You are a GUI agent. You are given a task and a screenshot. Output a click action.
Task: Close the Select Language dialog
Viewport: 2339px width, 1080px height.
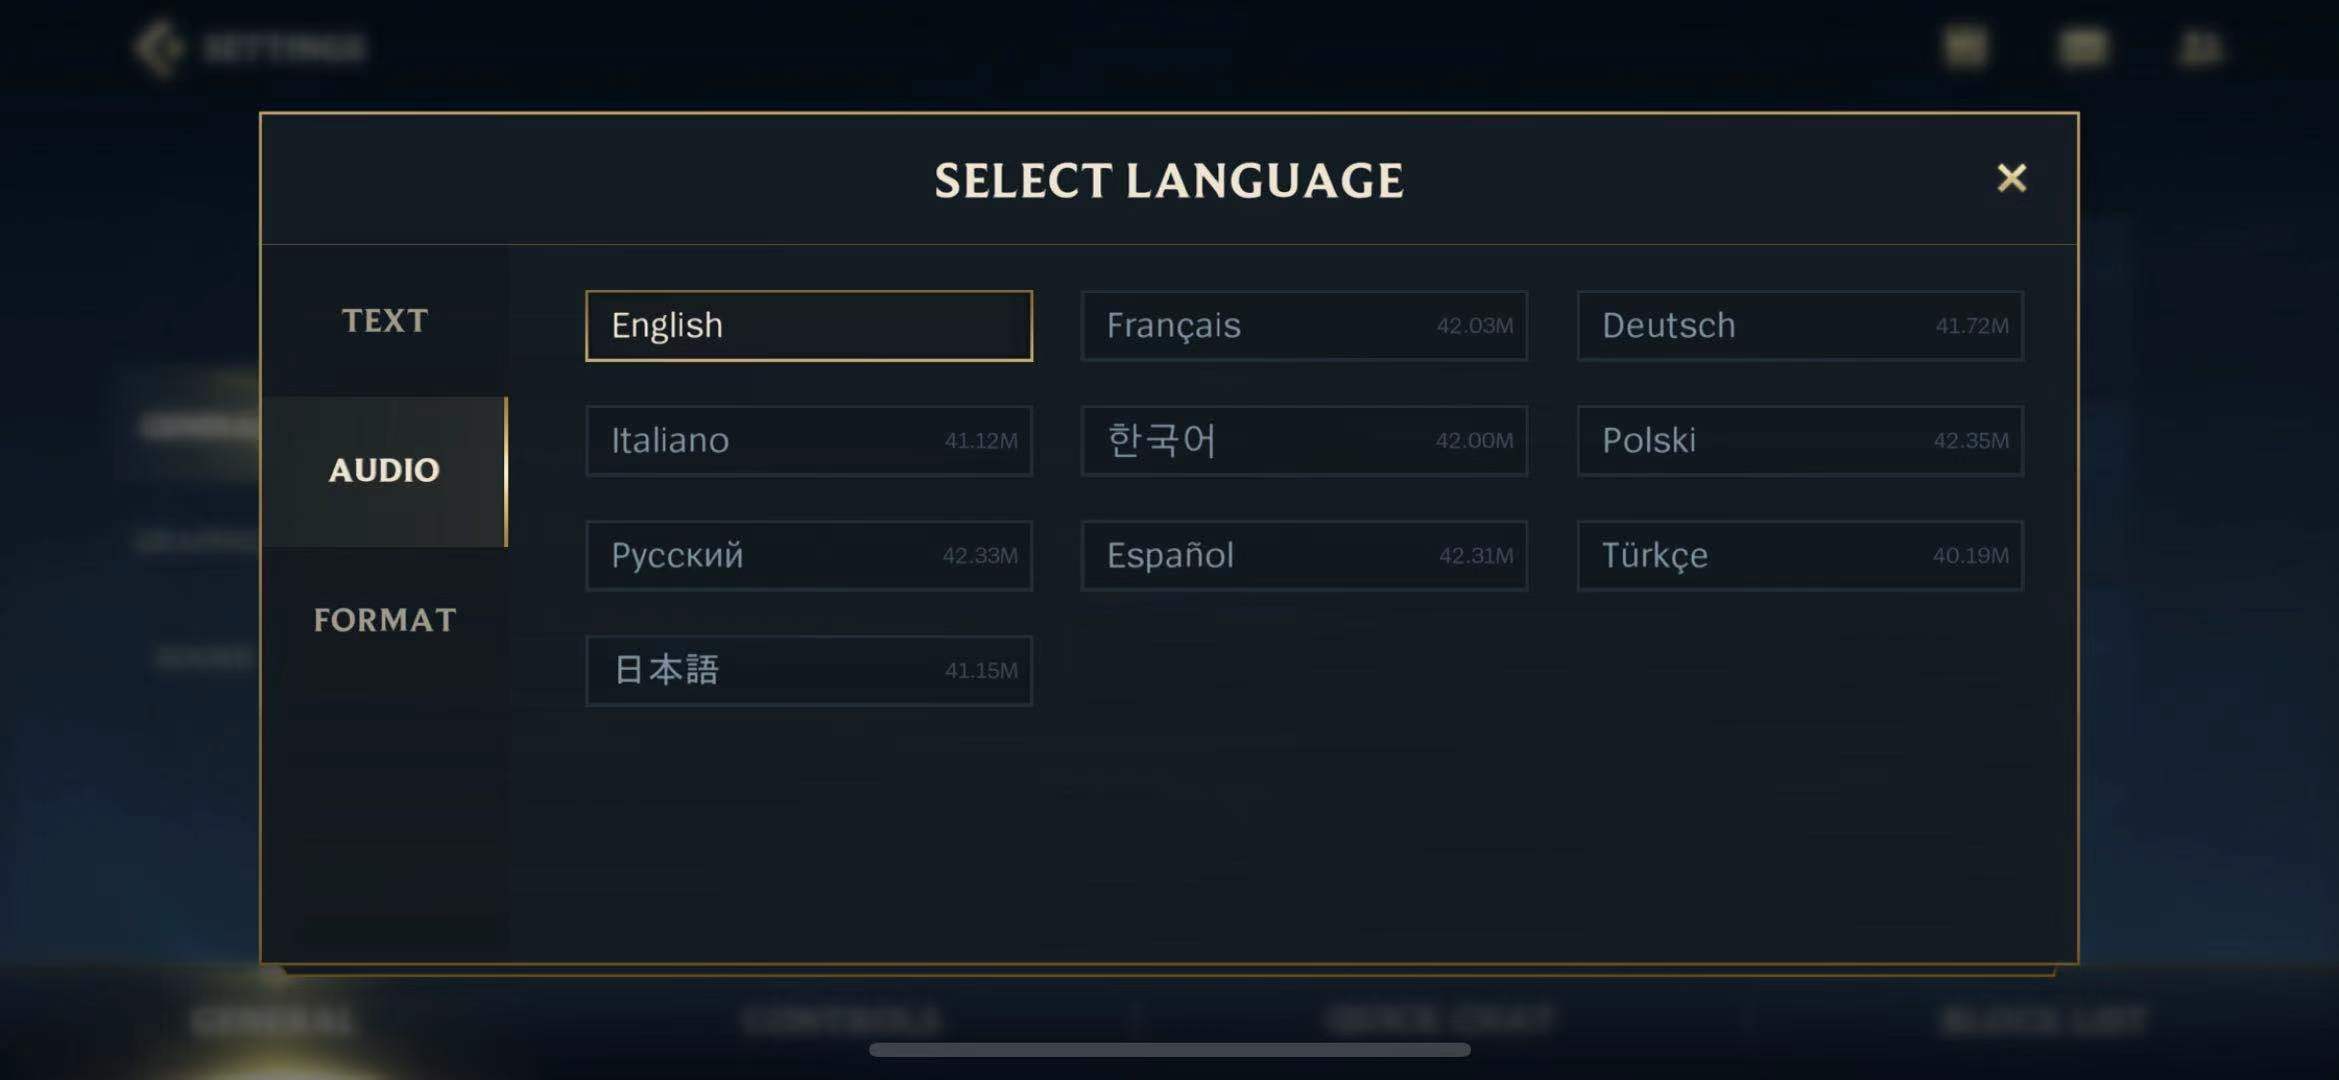2011,178
